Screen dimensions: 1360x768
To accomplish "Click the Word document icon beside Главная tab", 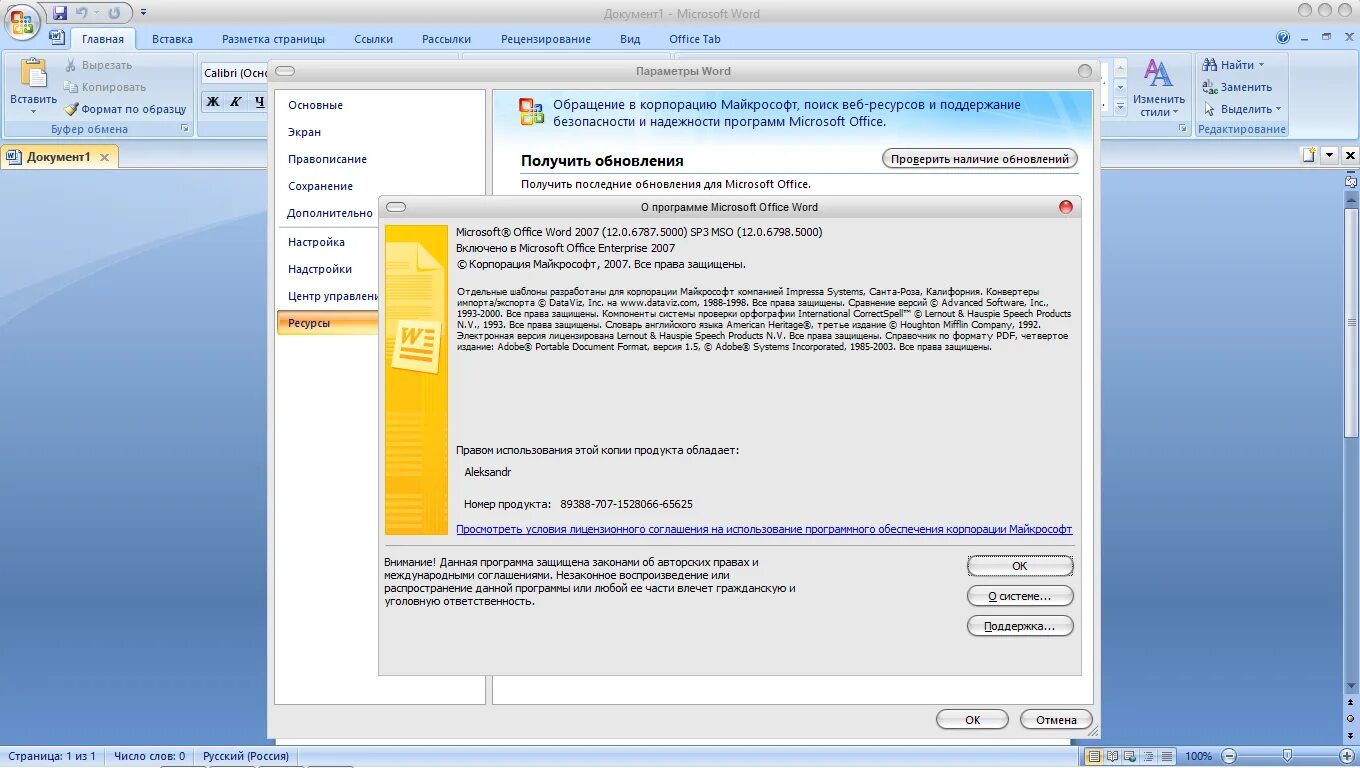I will (57, 37).
